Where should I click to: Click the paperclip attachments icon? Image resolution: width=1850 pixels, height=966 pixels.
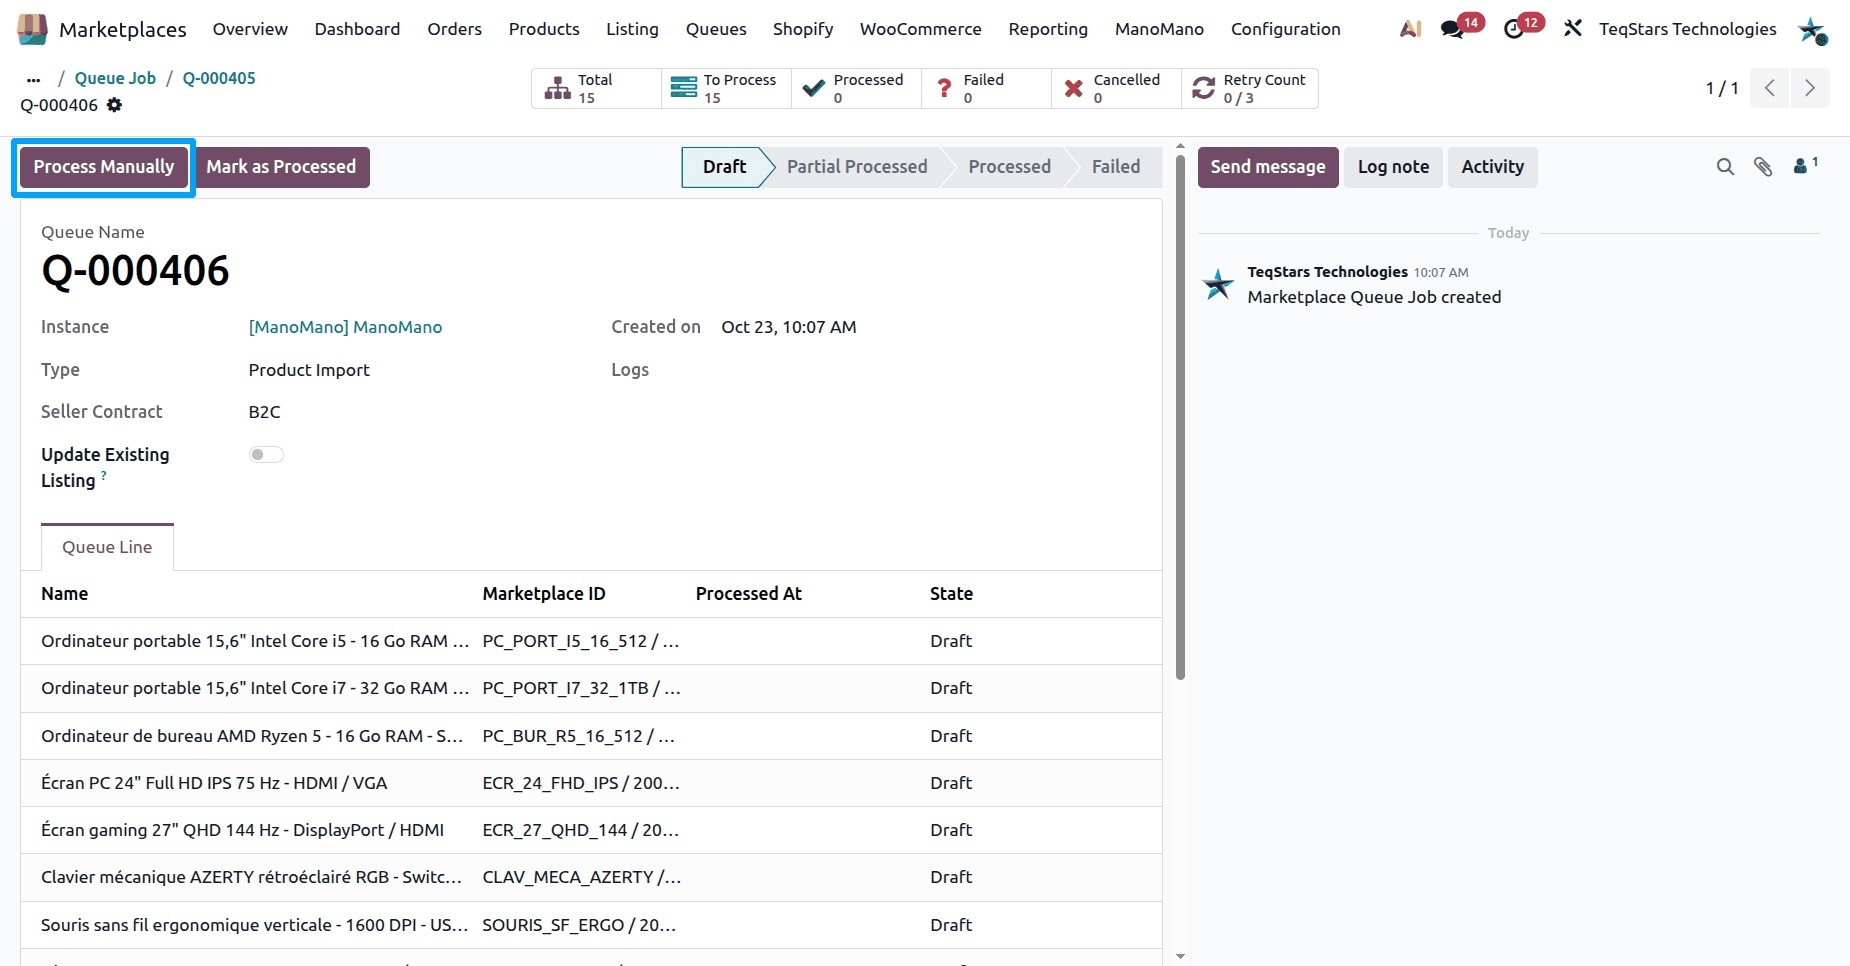click(x=1763, y=167)
